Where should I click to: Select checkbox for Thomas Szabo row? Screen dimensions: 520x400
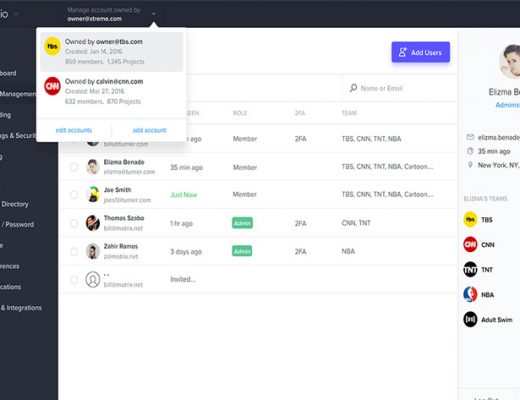pyautogui.click(x=74, y=223)
